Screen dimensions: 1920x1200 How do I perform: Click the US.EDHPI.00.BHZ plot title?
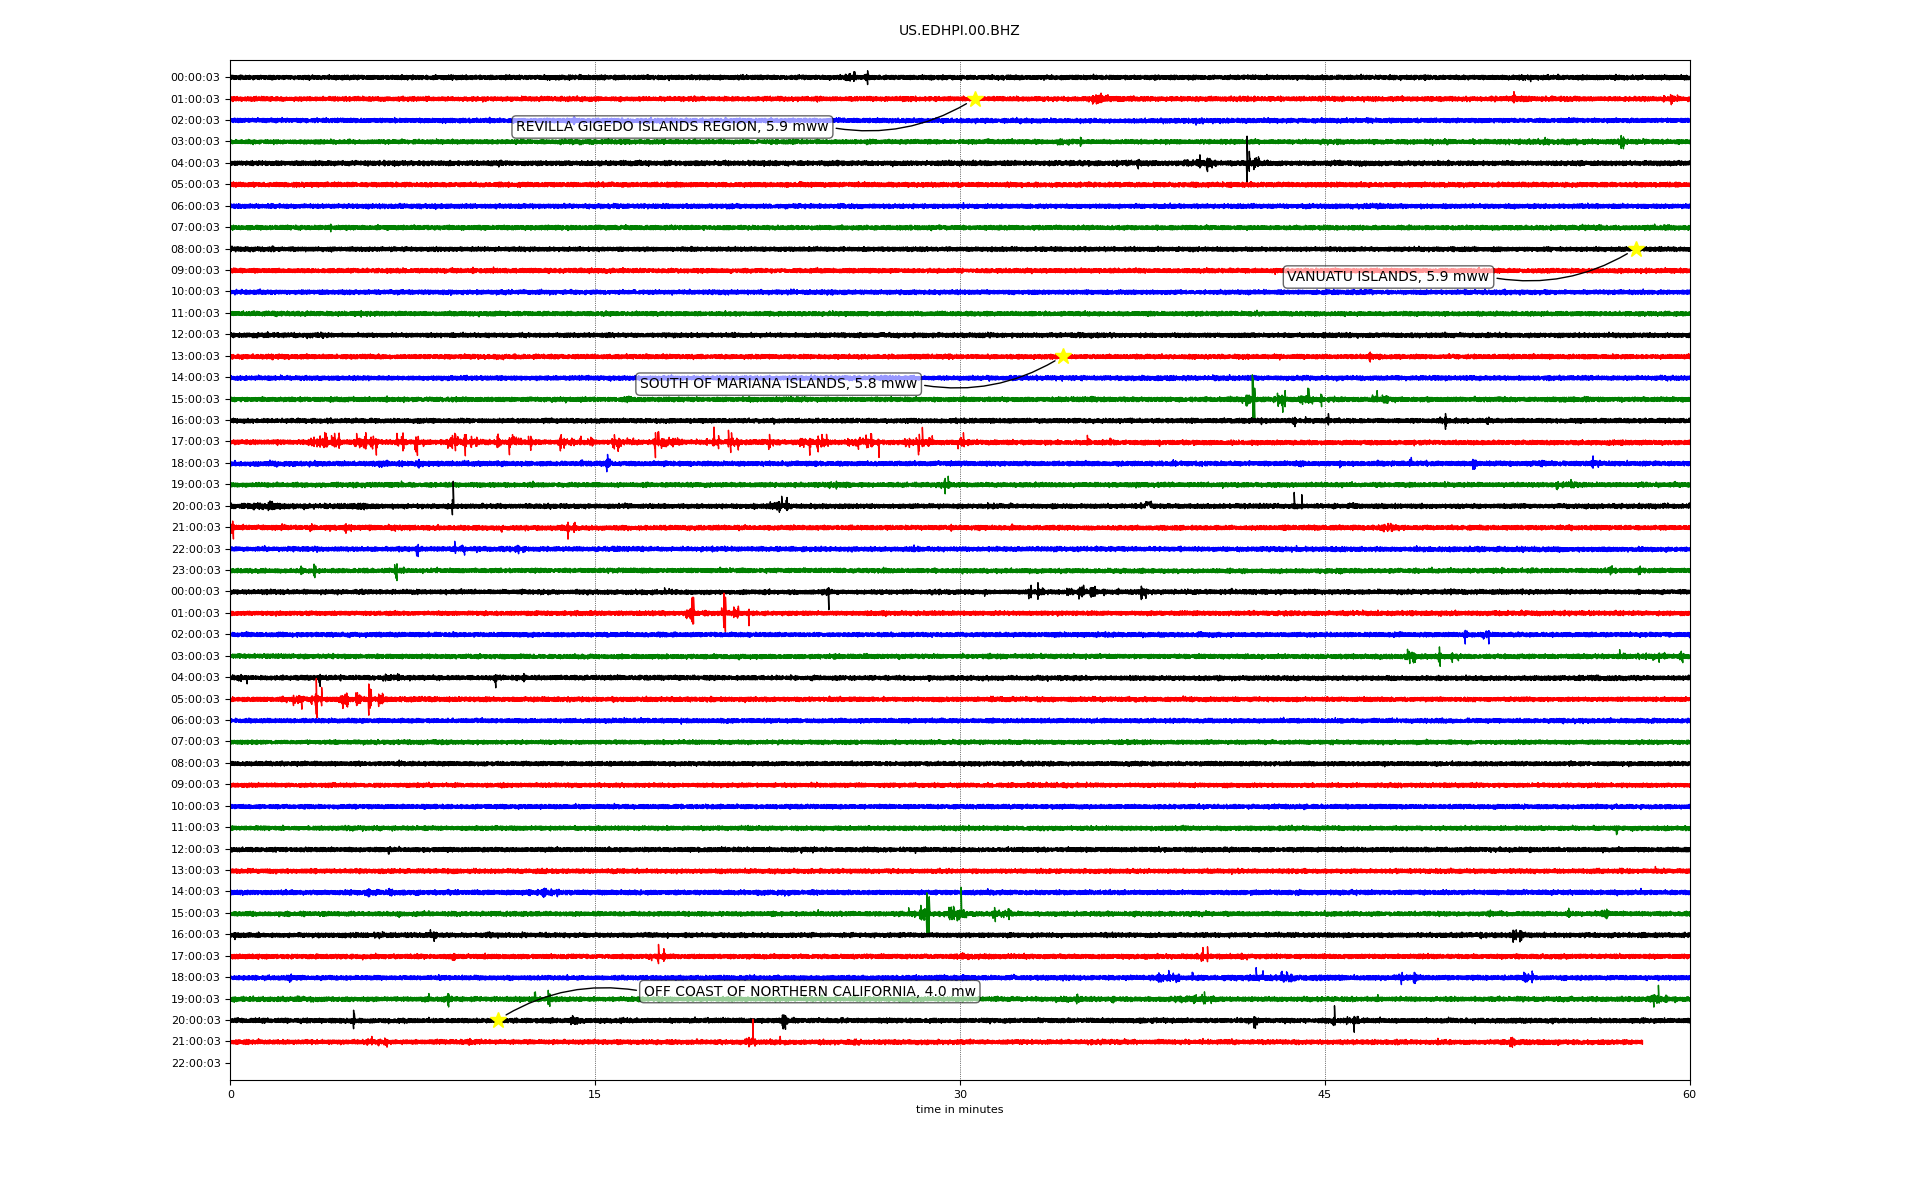(x=959, y=31)
